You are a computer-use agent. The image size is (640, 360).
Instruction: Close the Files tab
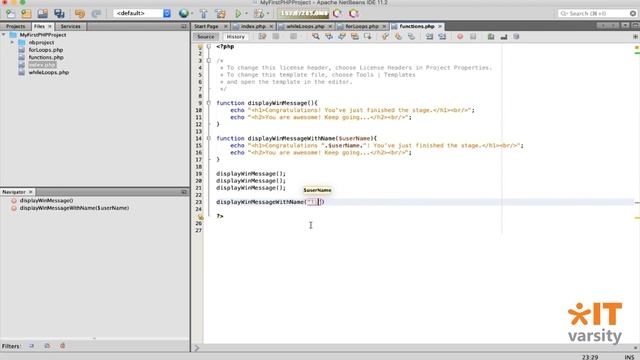coord(50,26)
